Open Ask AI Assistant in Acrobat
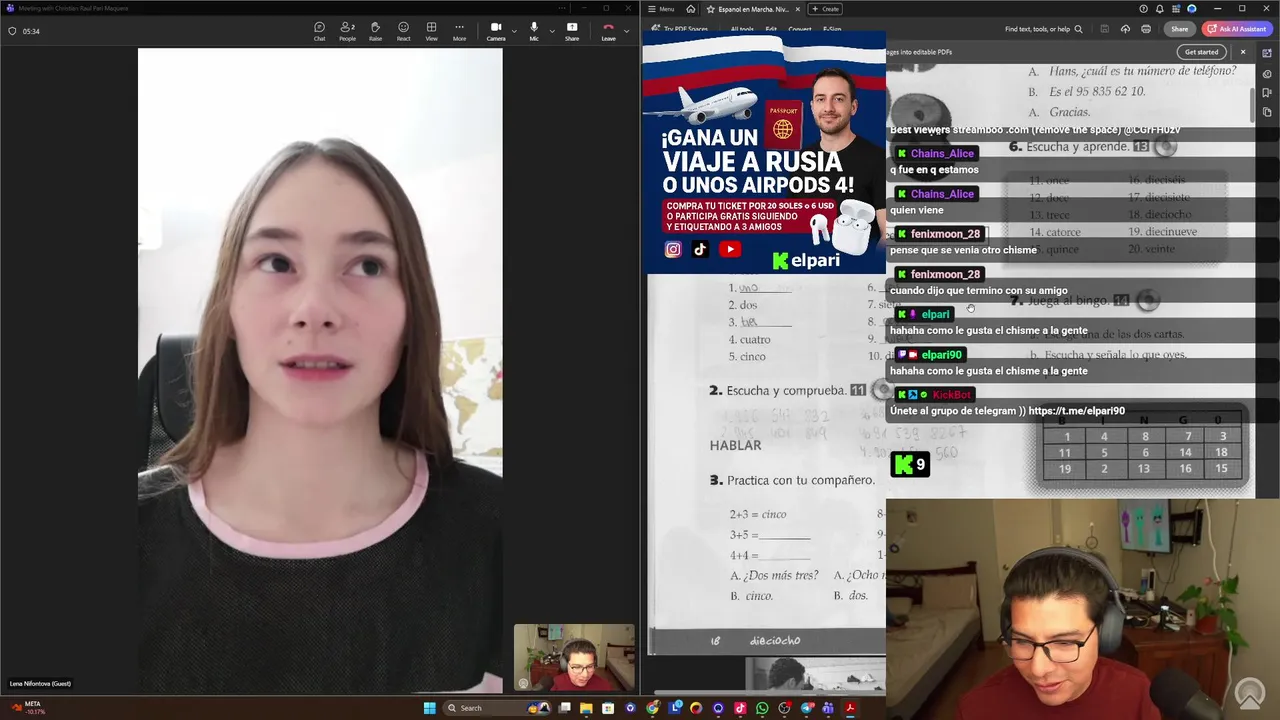 1237,29
